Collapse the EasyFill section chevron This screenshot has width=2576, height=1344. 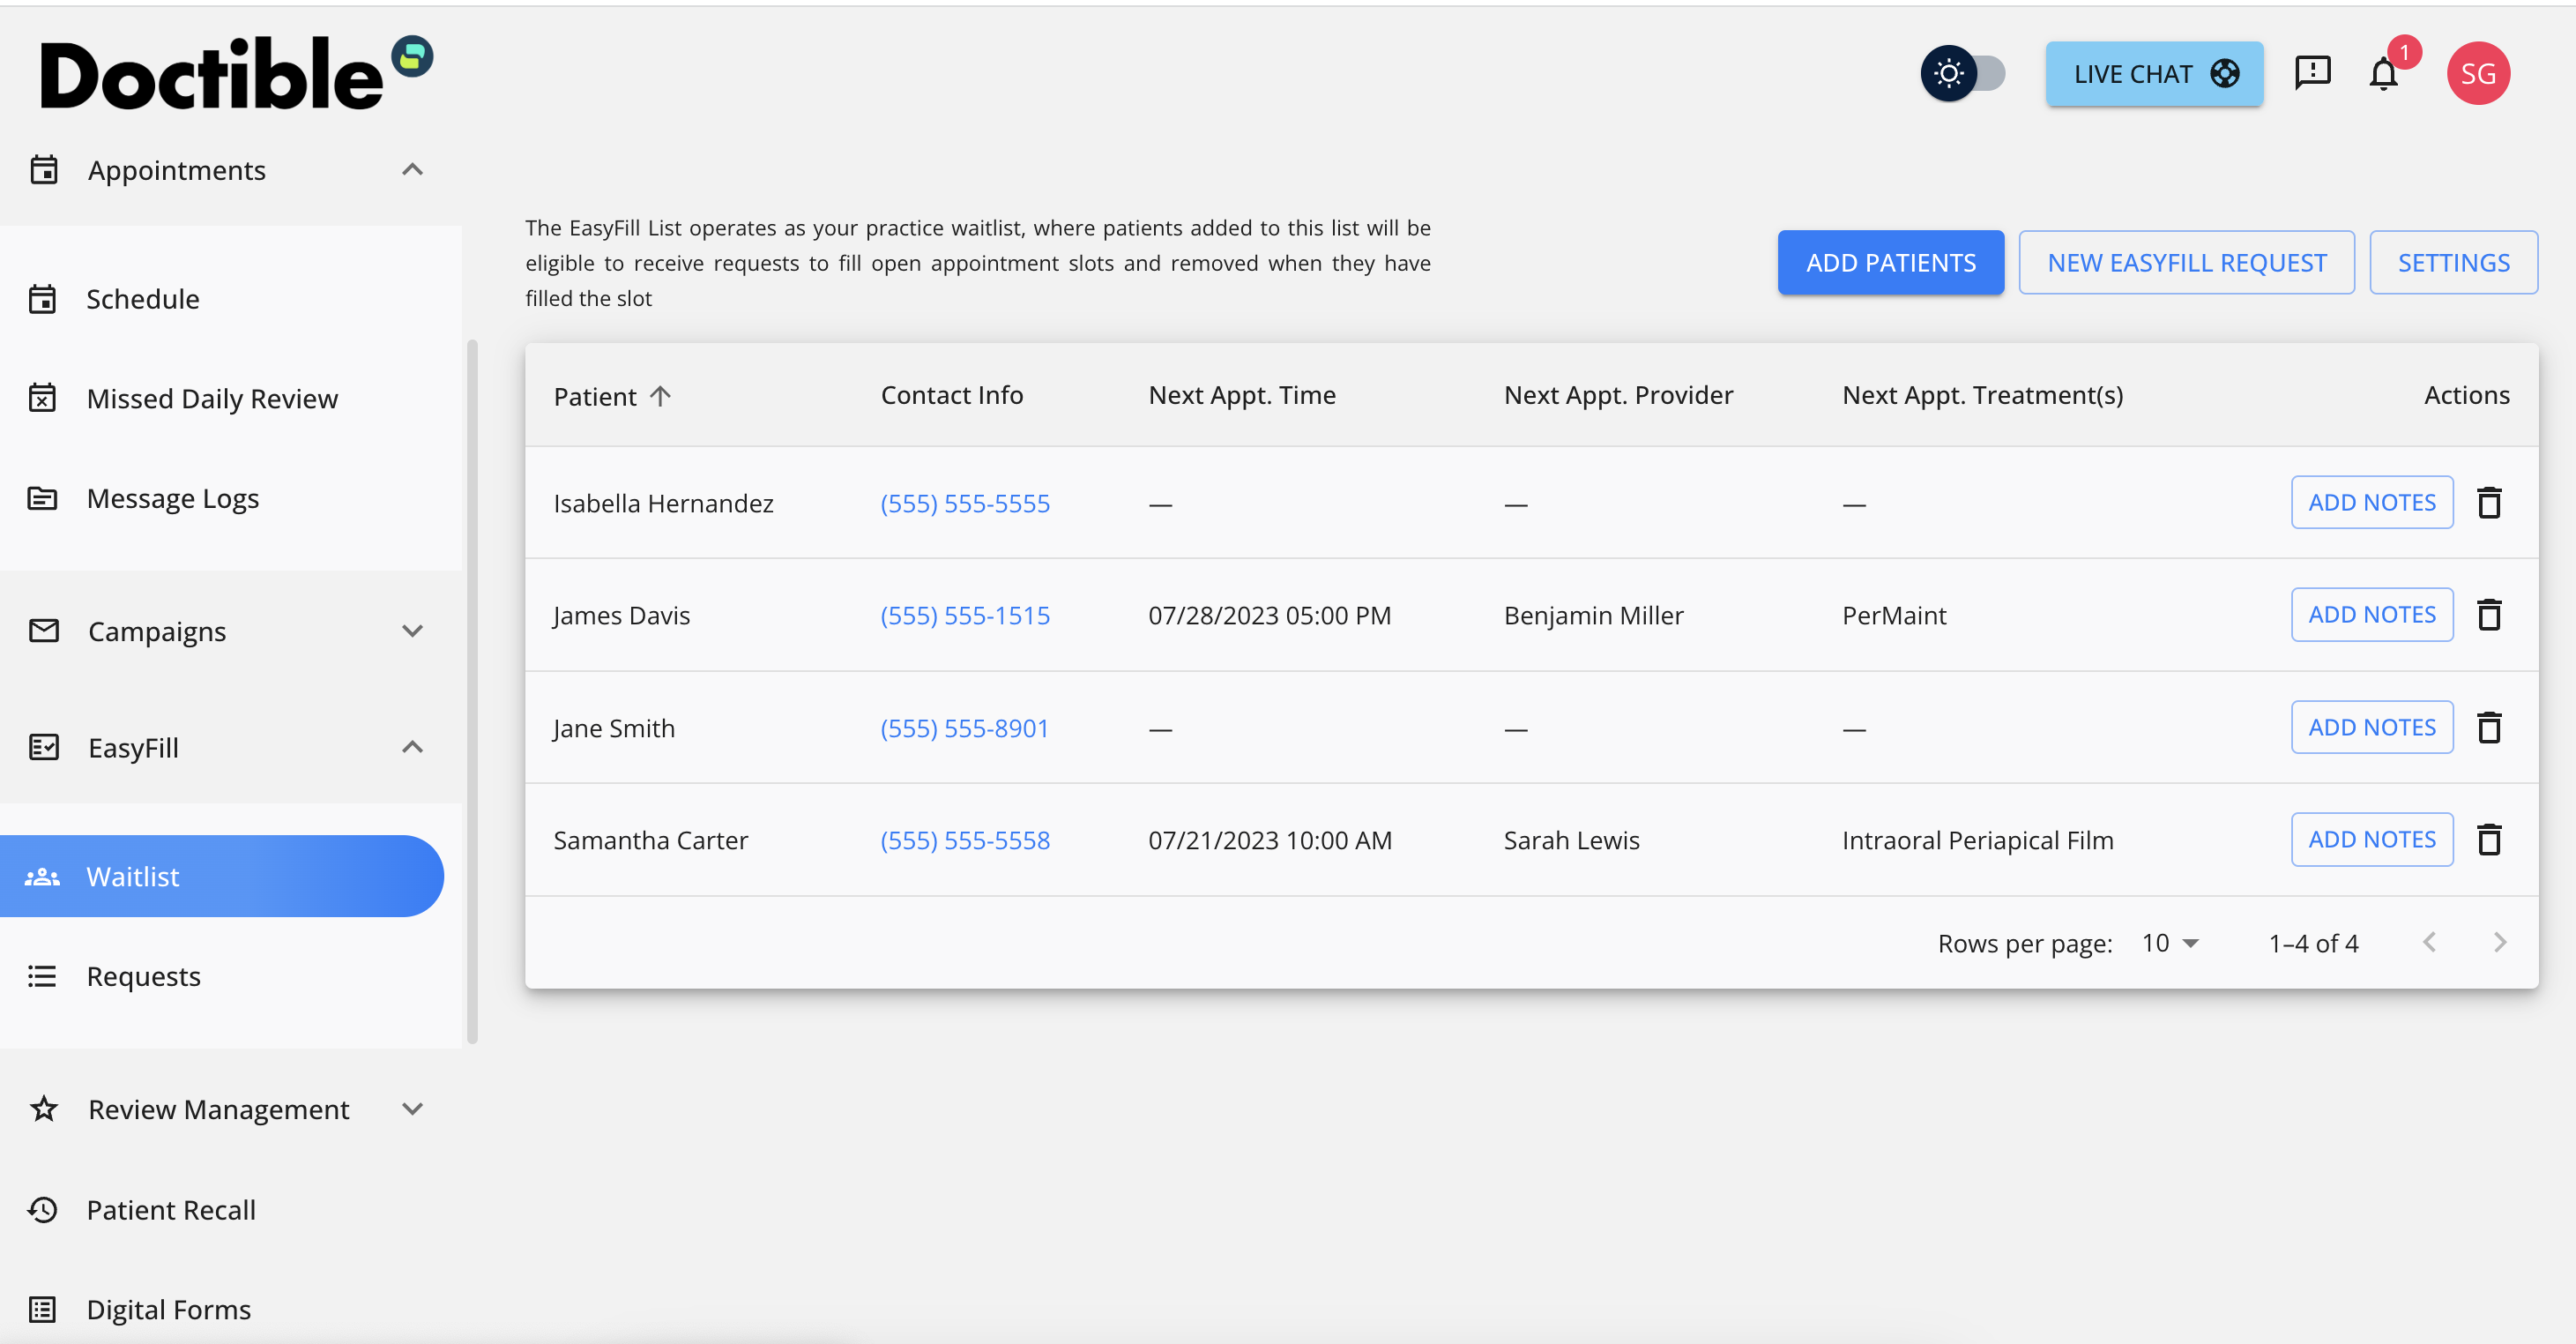tap(412, 746)
